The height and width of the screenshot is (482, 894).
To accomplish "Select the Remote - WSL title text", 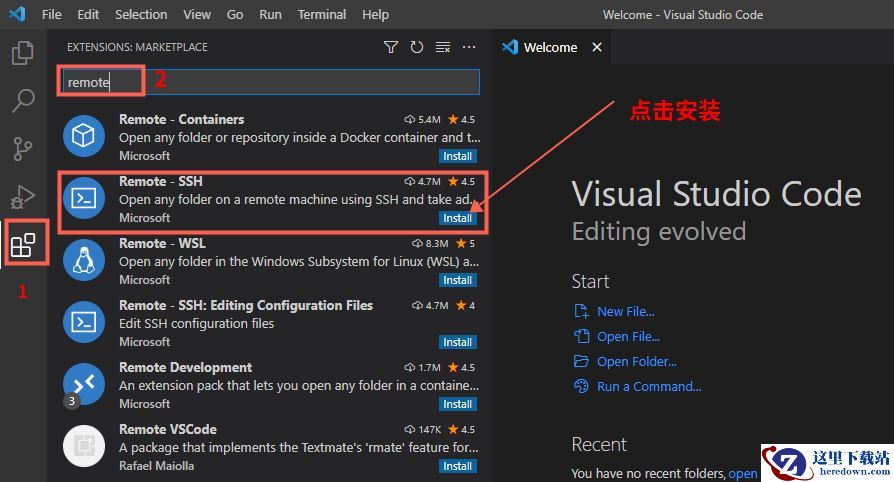I will pyautogui.click(x=162, y=244).
